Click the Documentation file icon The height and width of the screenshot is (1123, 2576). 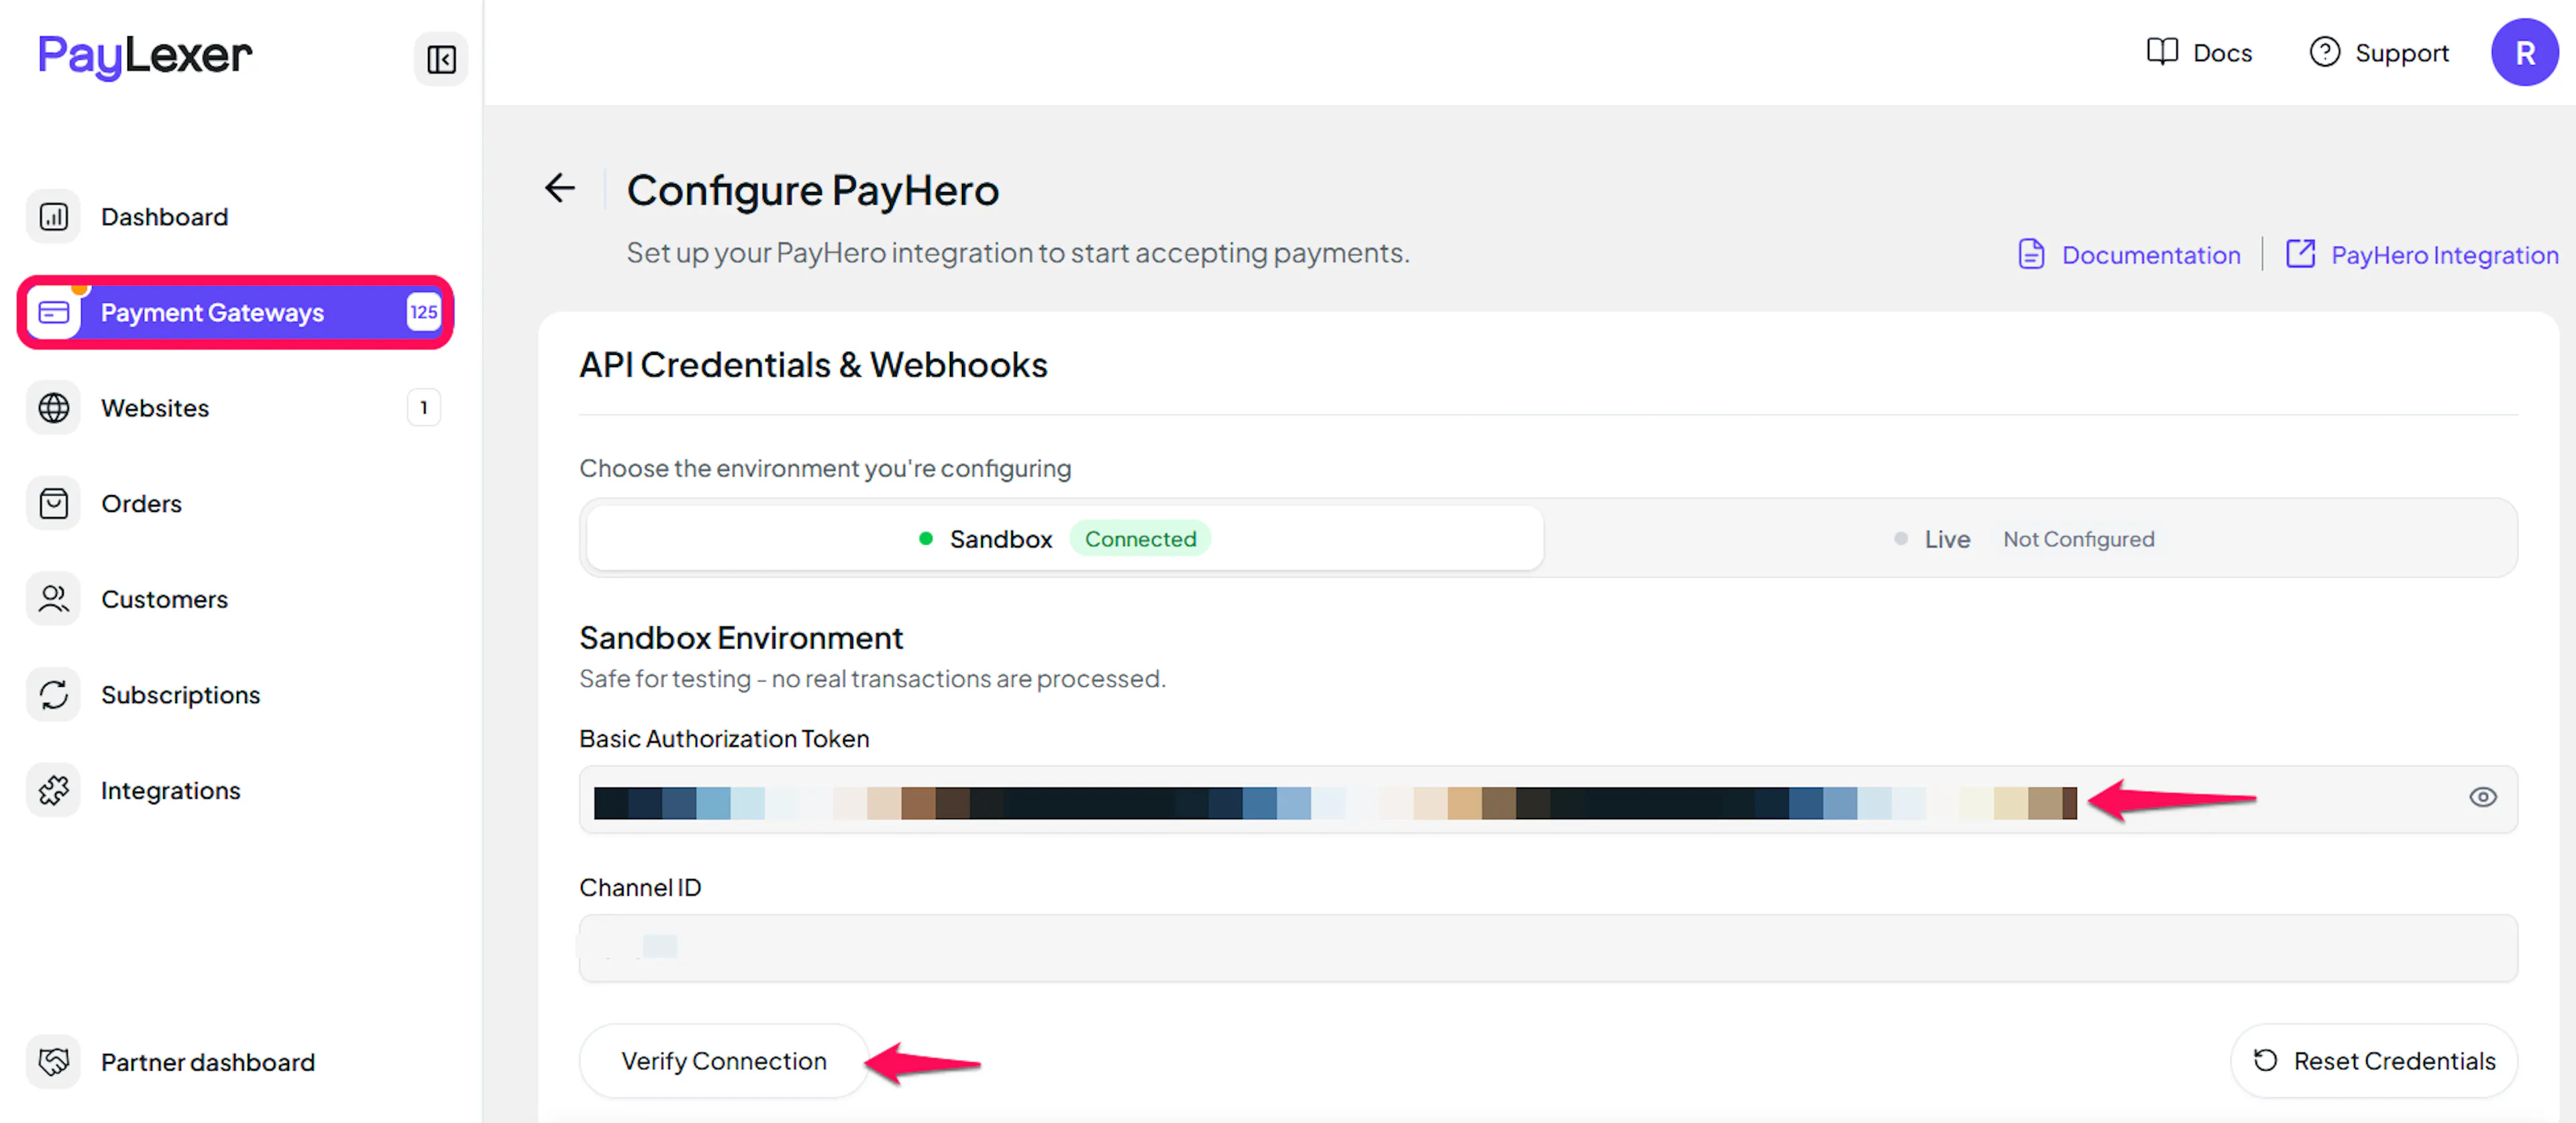2031,254
